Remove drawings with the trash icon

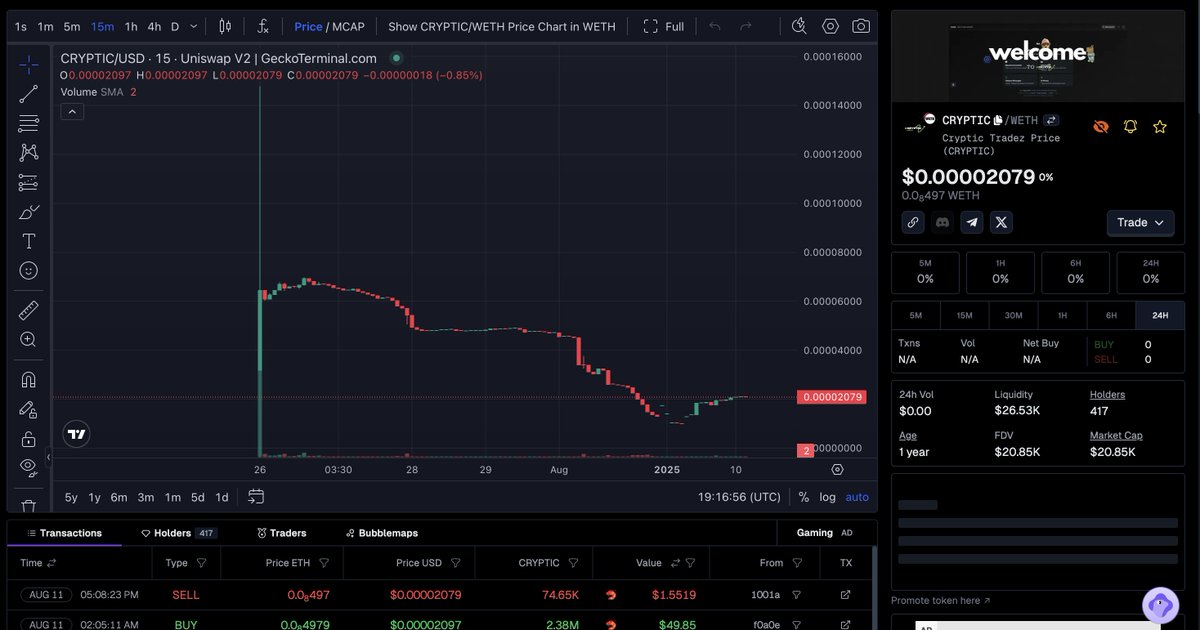pyautogui.click(x=28, y=506)
